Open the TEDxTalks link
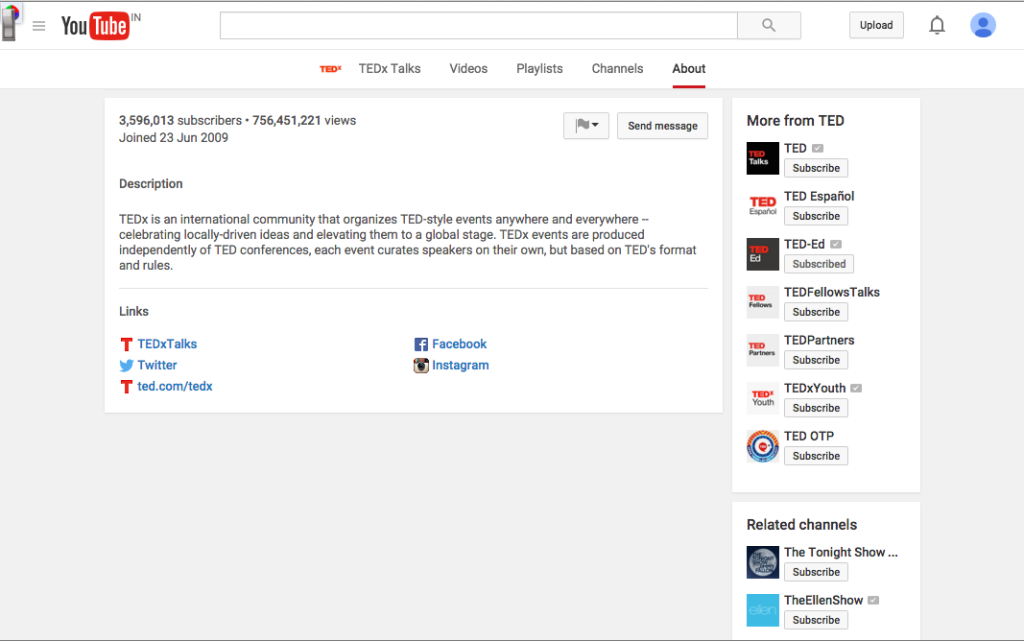Image resolution: width=1024 pixels, height=641 pixels. tap(167, 344)
